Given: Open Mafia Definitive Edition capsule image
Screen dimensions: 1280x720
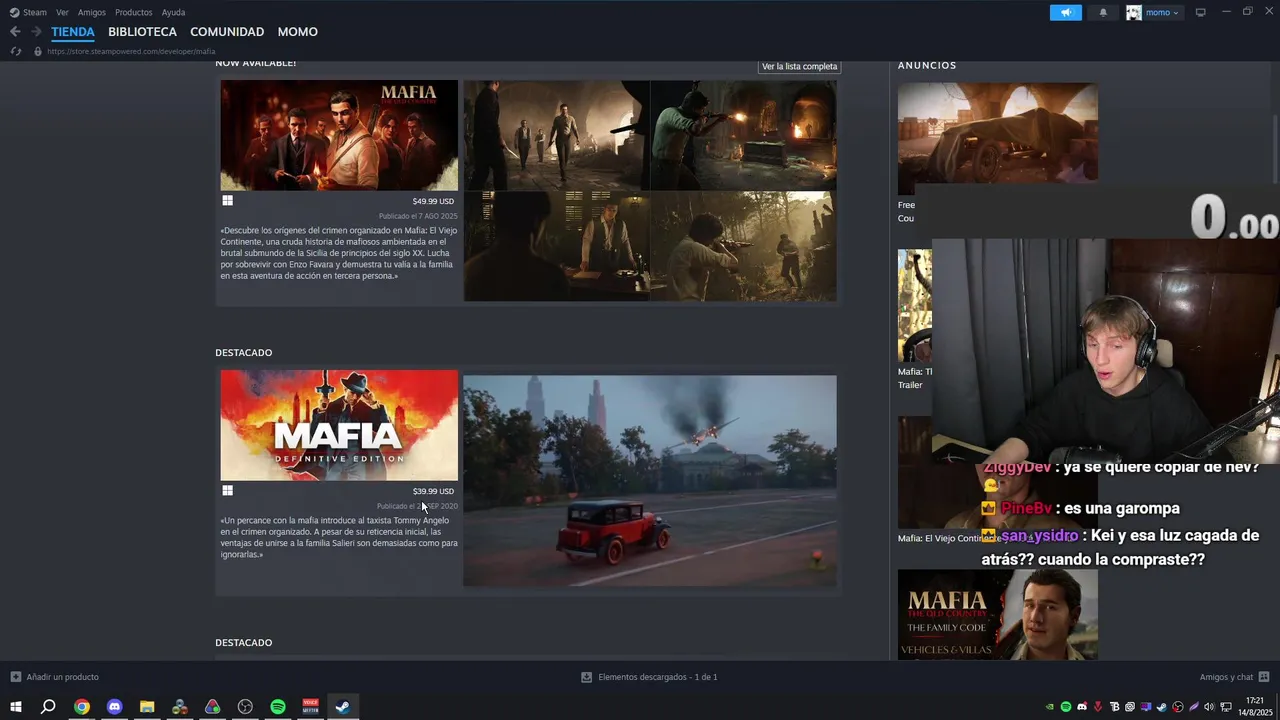Looking at the screenshot, I should [339, 425].
